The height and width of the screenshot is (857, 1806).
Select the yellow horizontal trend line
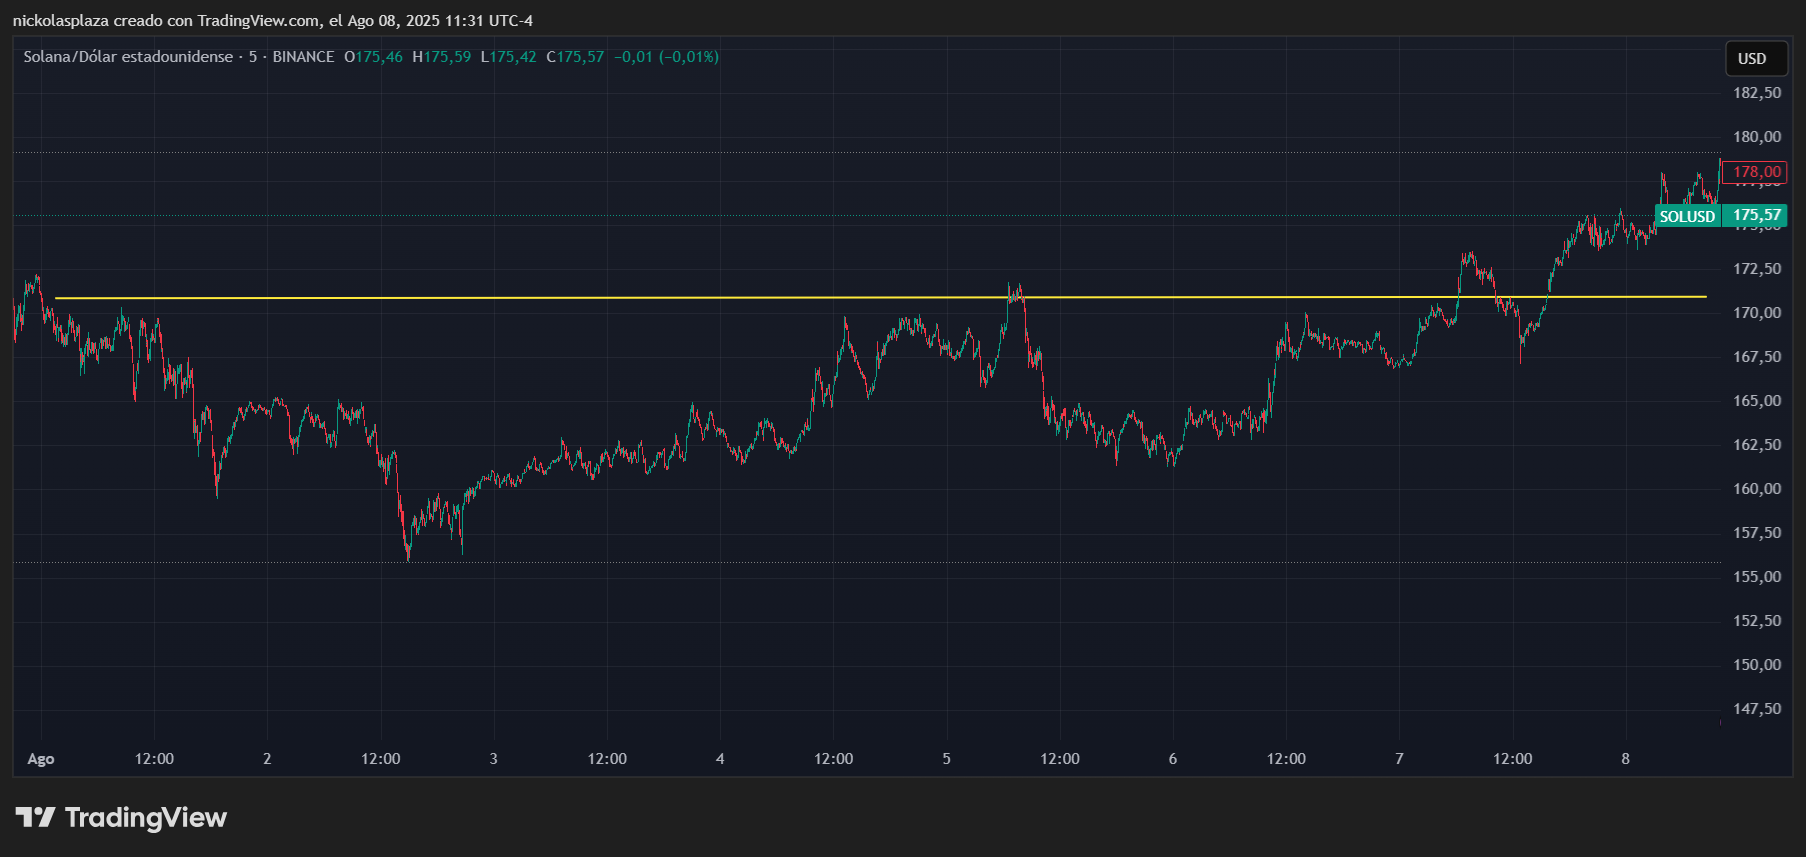pyautogui.click(x=880, y=297)
